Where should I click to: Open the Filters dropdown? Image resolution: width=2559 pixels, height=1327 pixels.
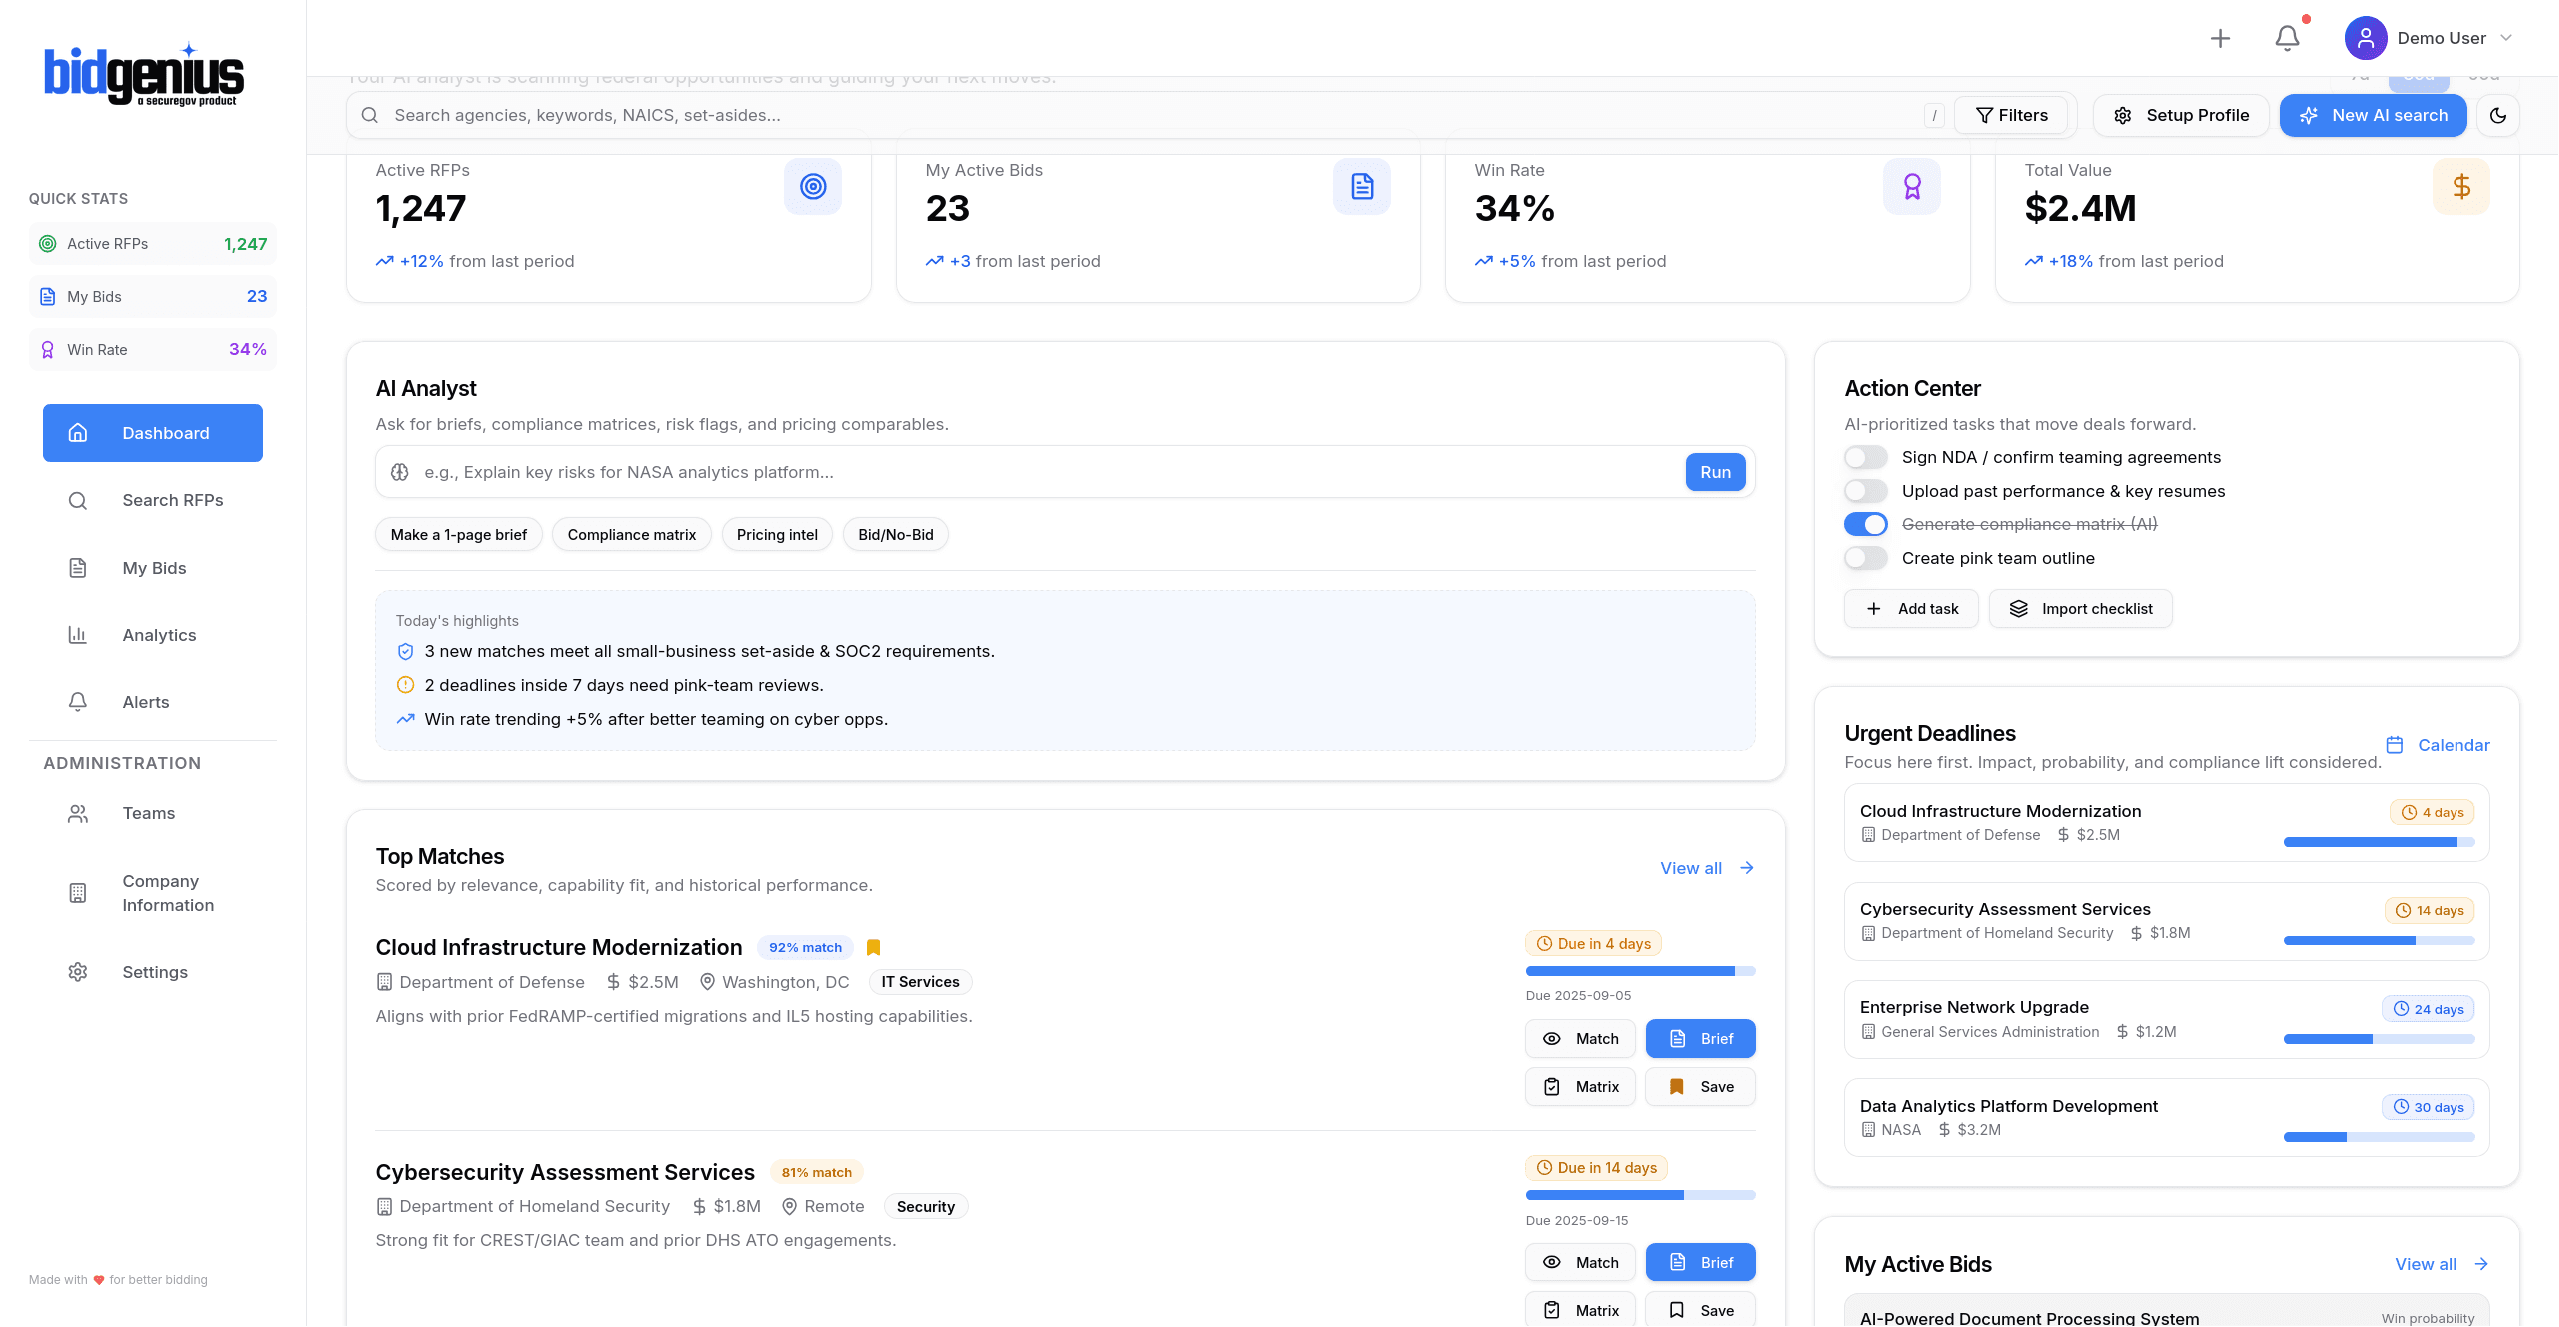tap(2011, 115)
